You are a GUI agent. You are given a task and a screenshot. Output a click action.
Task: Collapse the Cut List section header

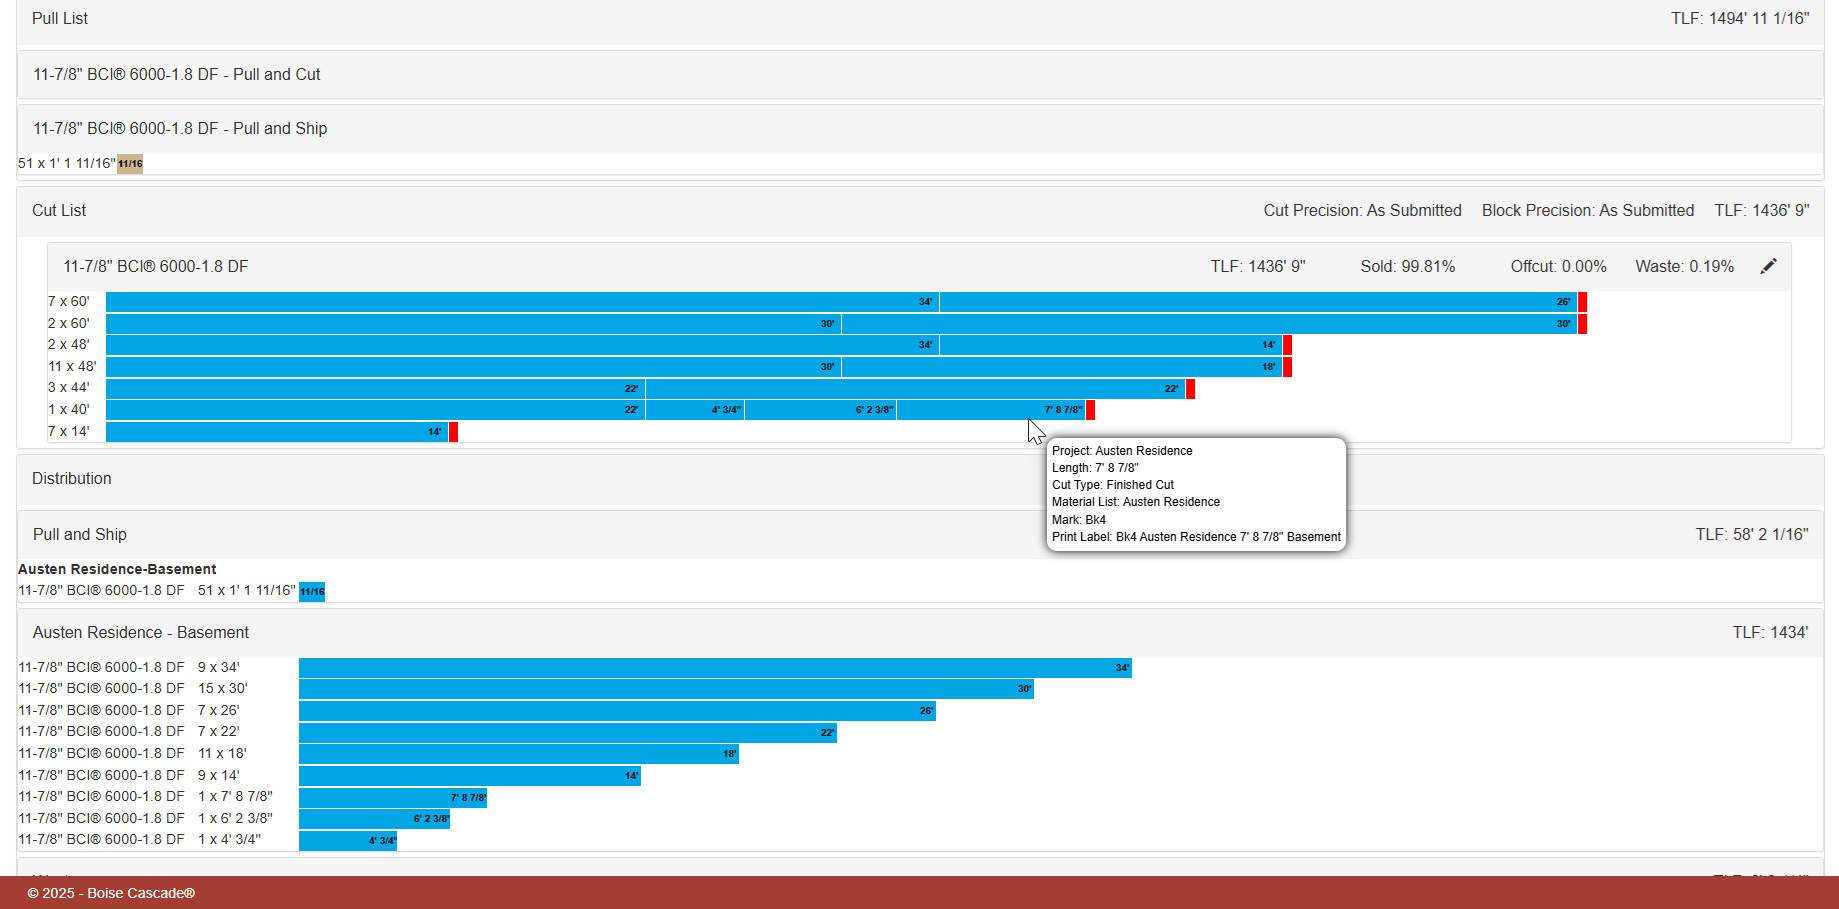pyautogui.click(x=920, y=211)
